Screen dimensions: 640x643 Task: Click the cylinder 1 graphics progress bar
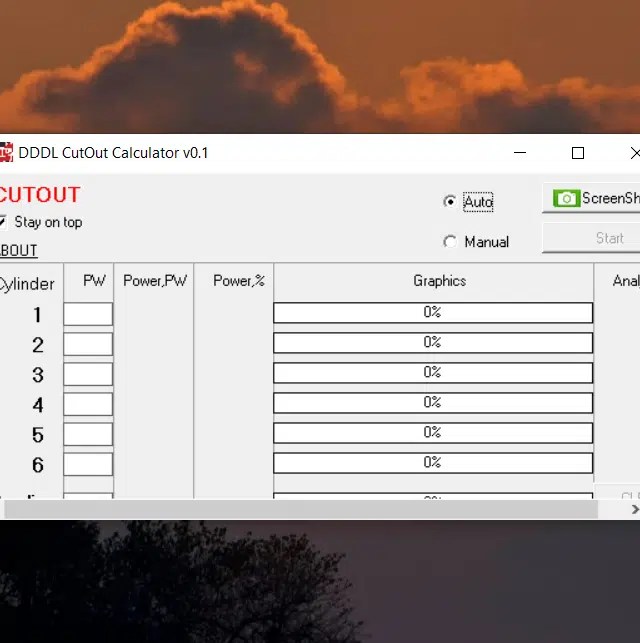[x=433, y=313]
